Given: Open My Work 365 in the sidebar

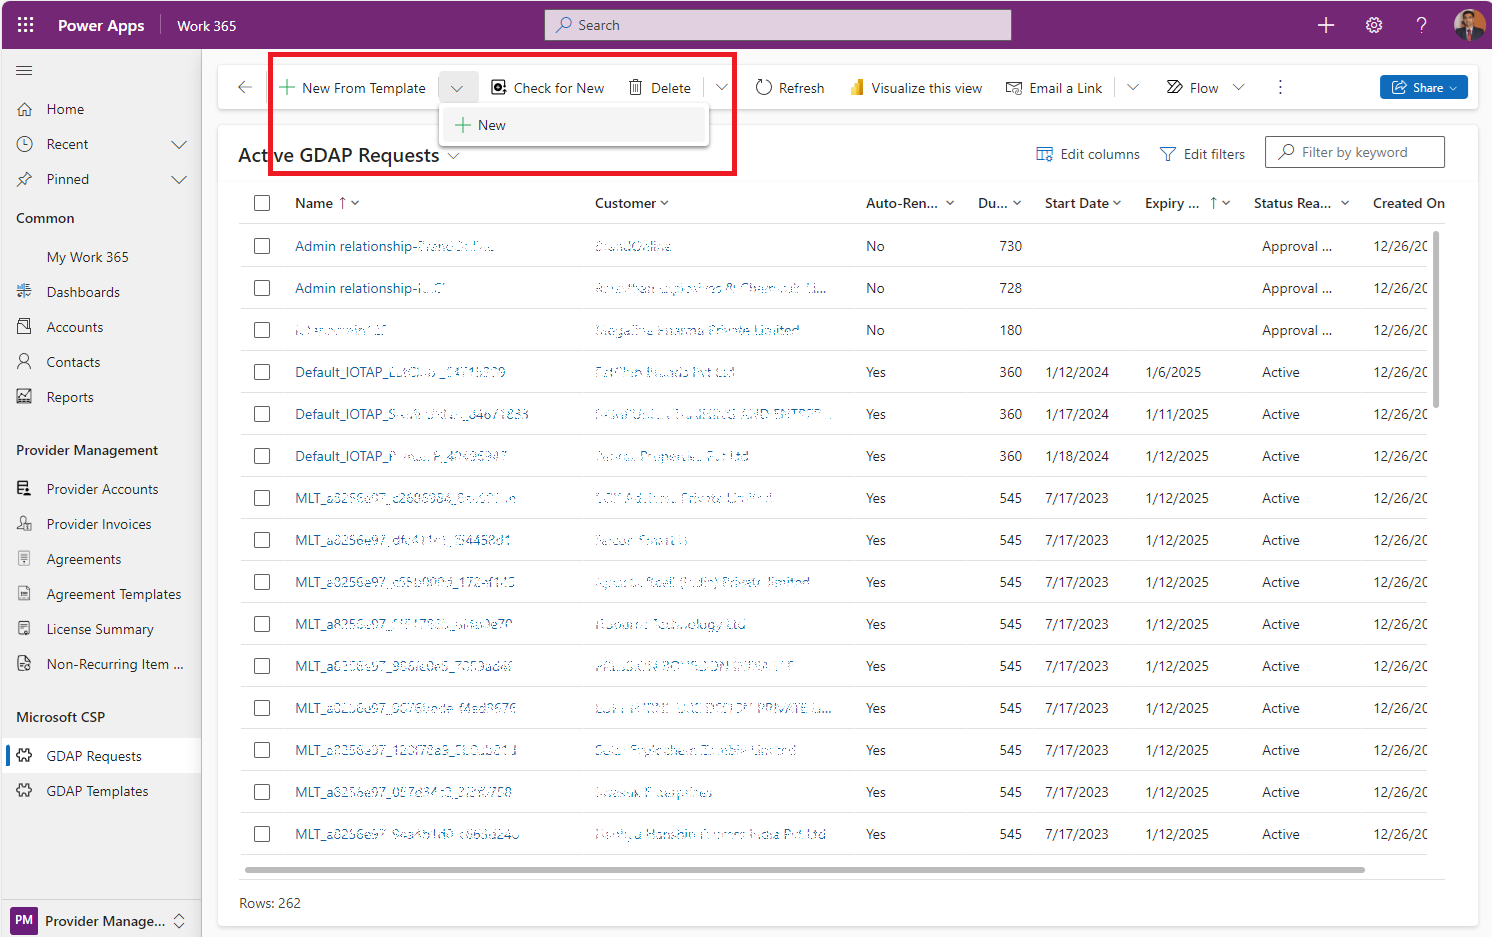Looking at the screenshot, I should pyautogui.click(x=87, y=257).
